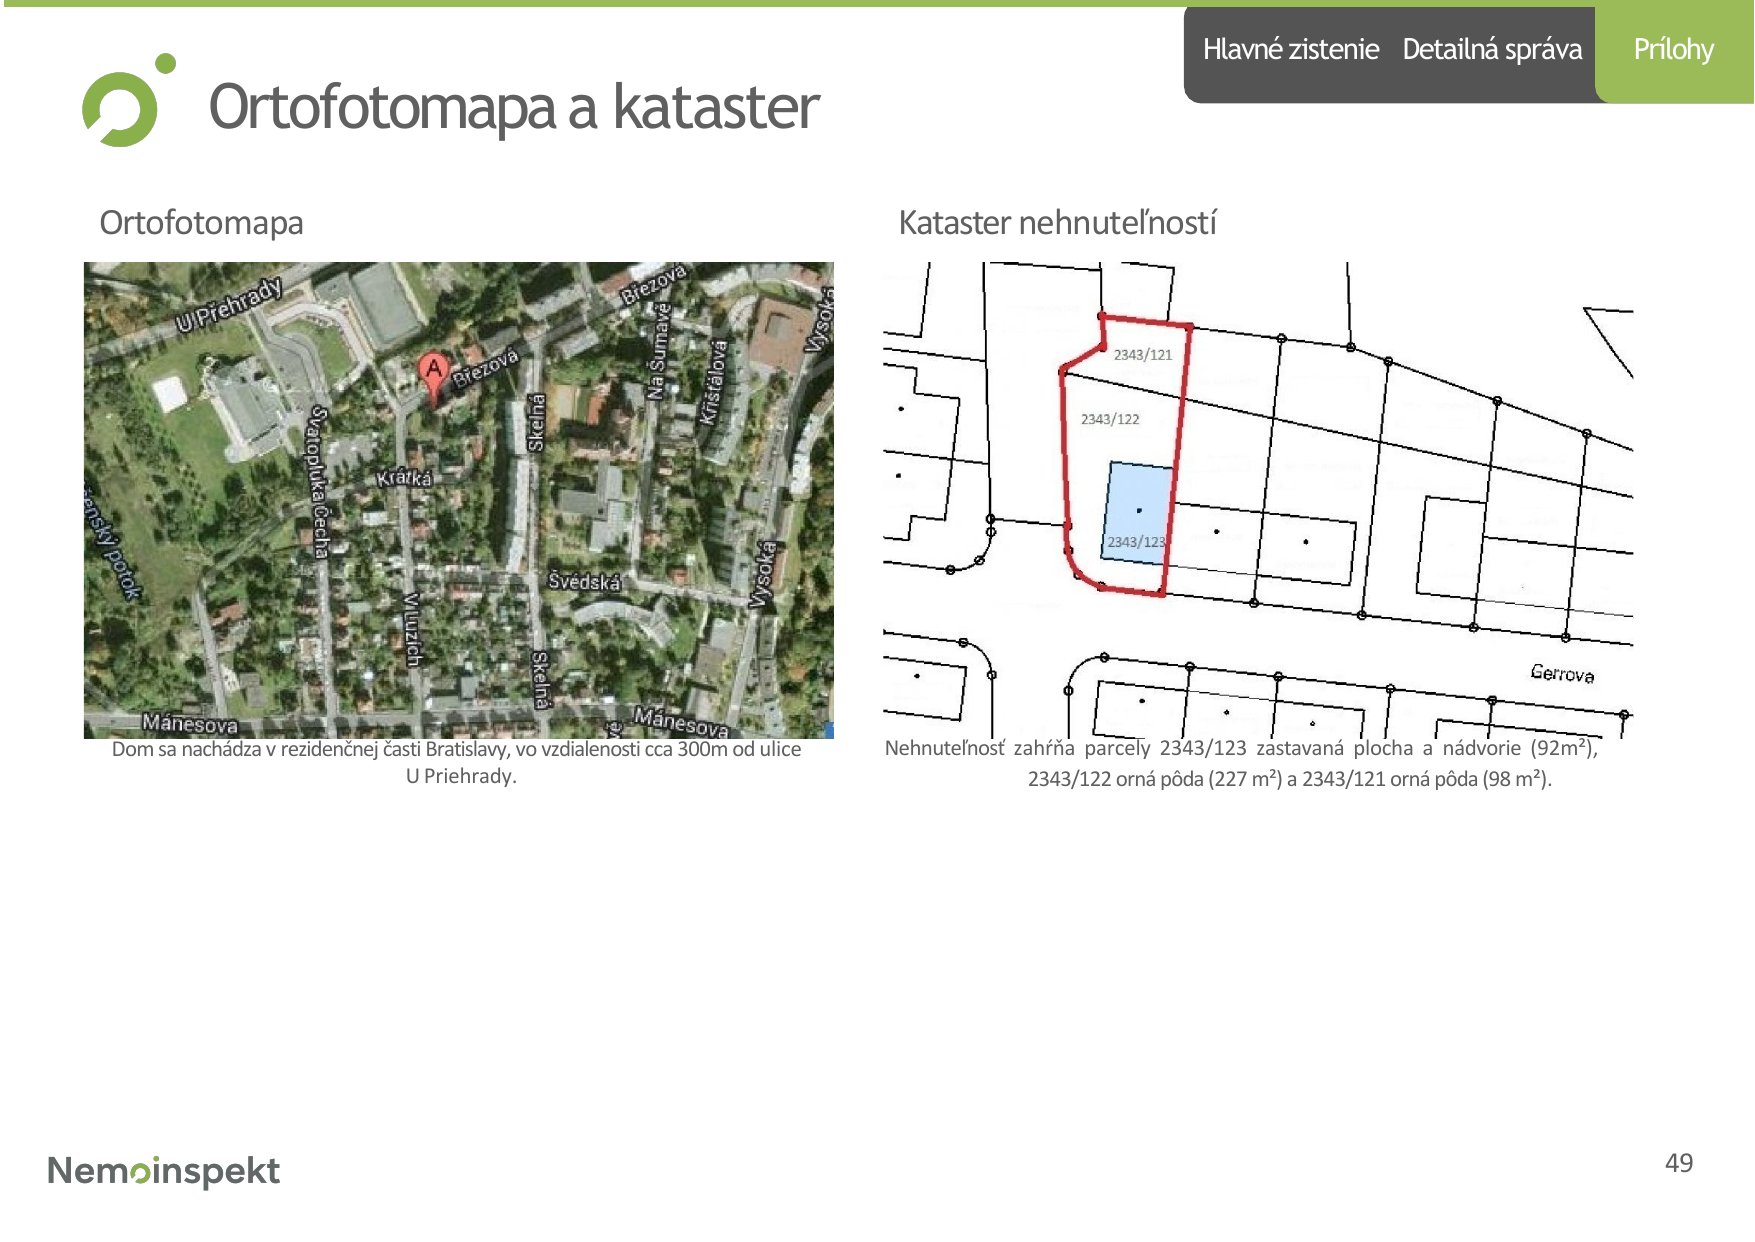1755x1242 pixels.
Task: Click the red marker A on map
Action: (433, 378)
